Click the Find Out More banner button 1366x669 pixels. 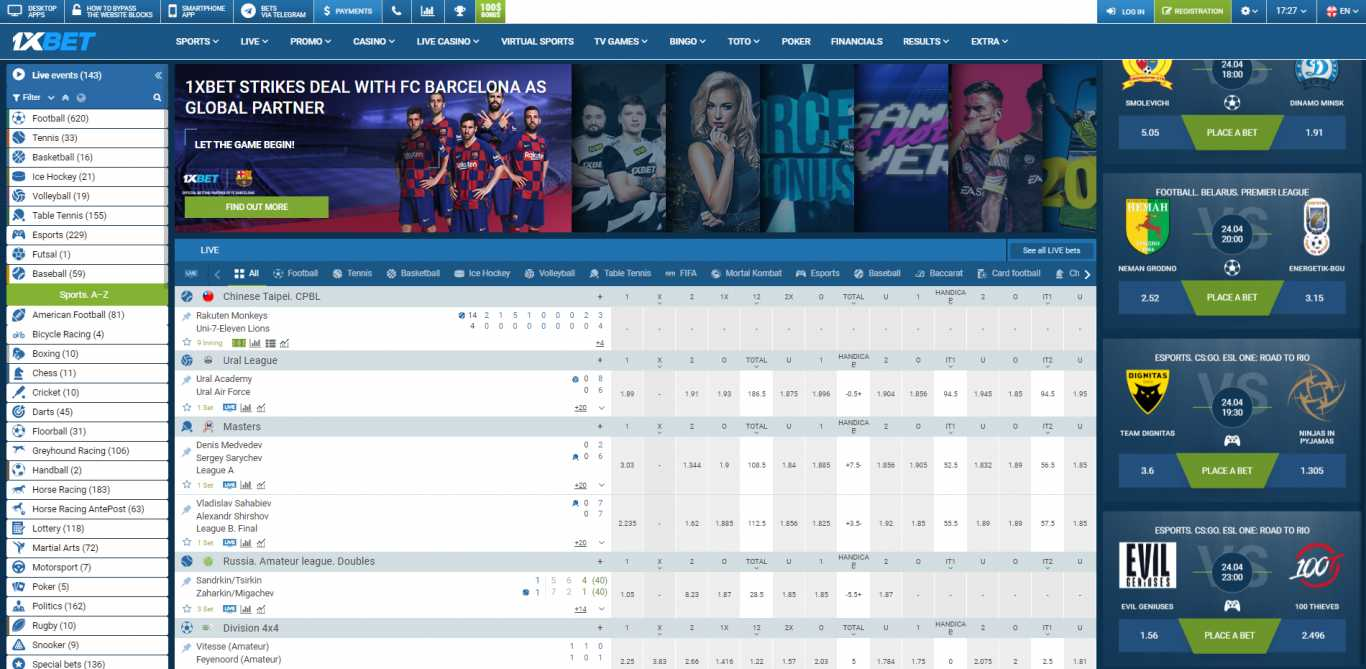click(x=256, y=207)
